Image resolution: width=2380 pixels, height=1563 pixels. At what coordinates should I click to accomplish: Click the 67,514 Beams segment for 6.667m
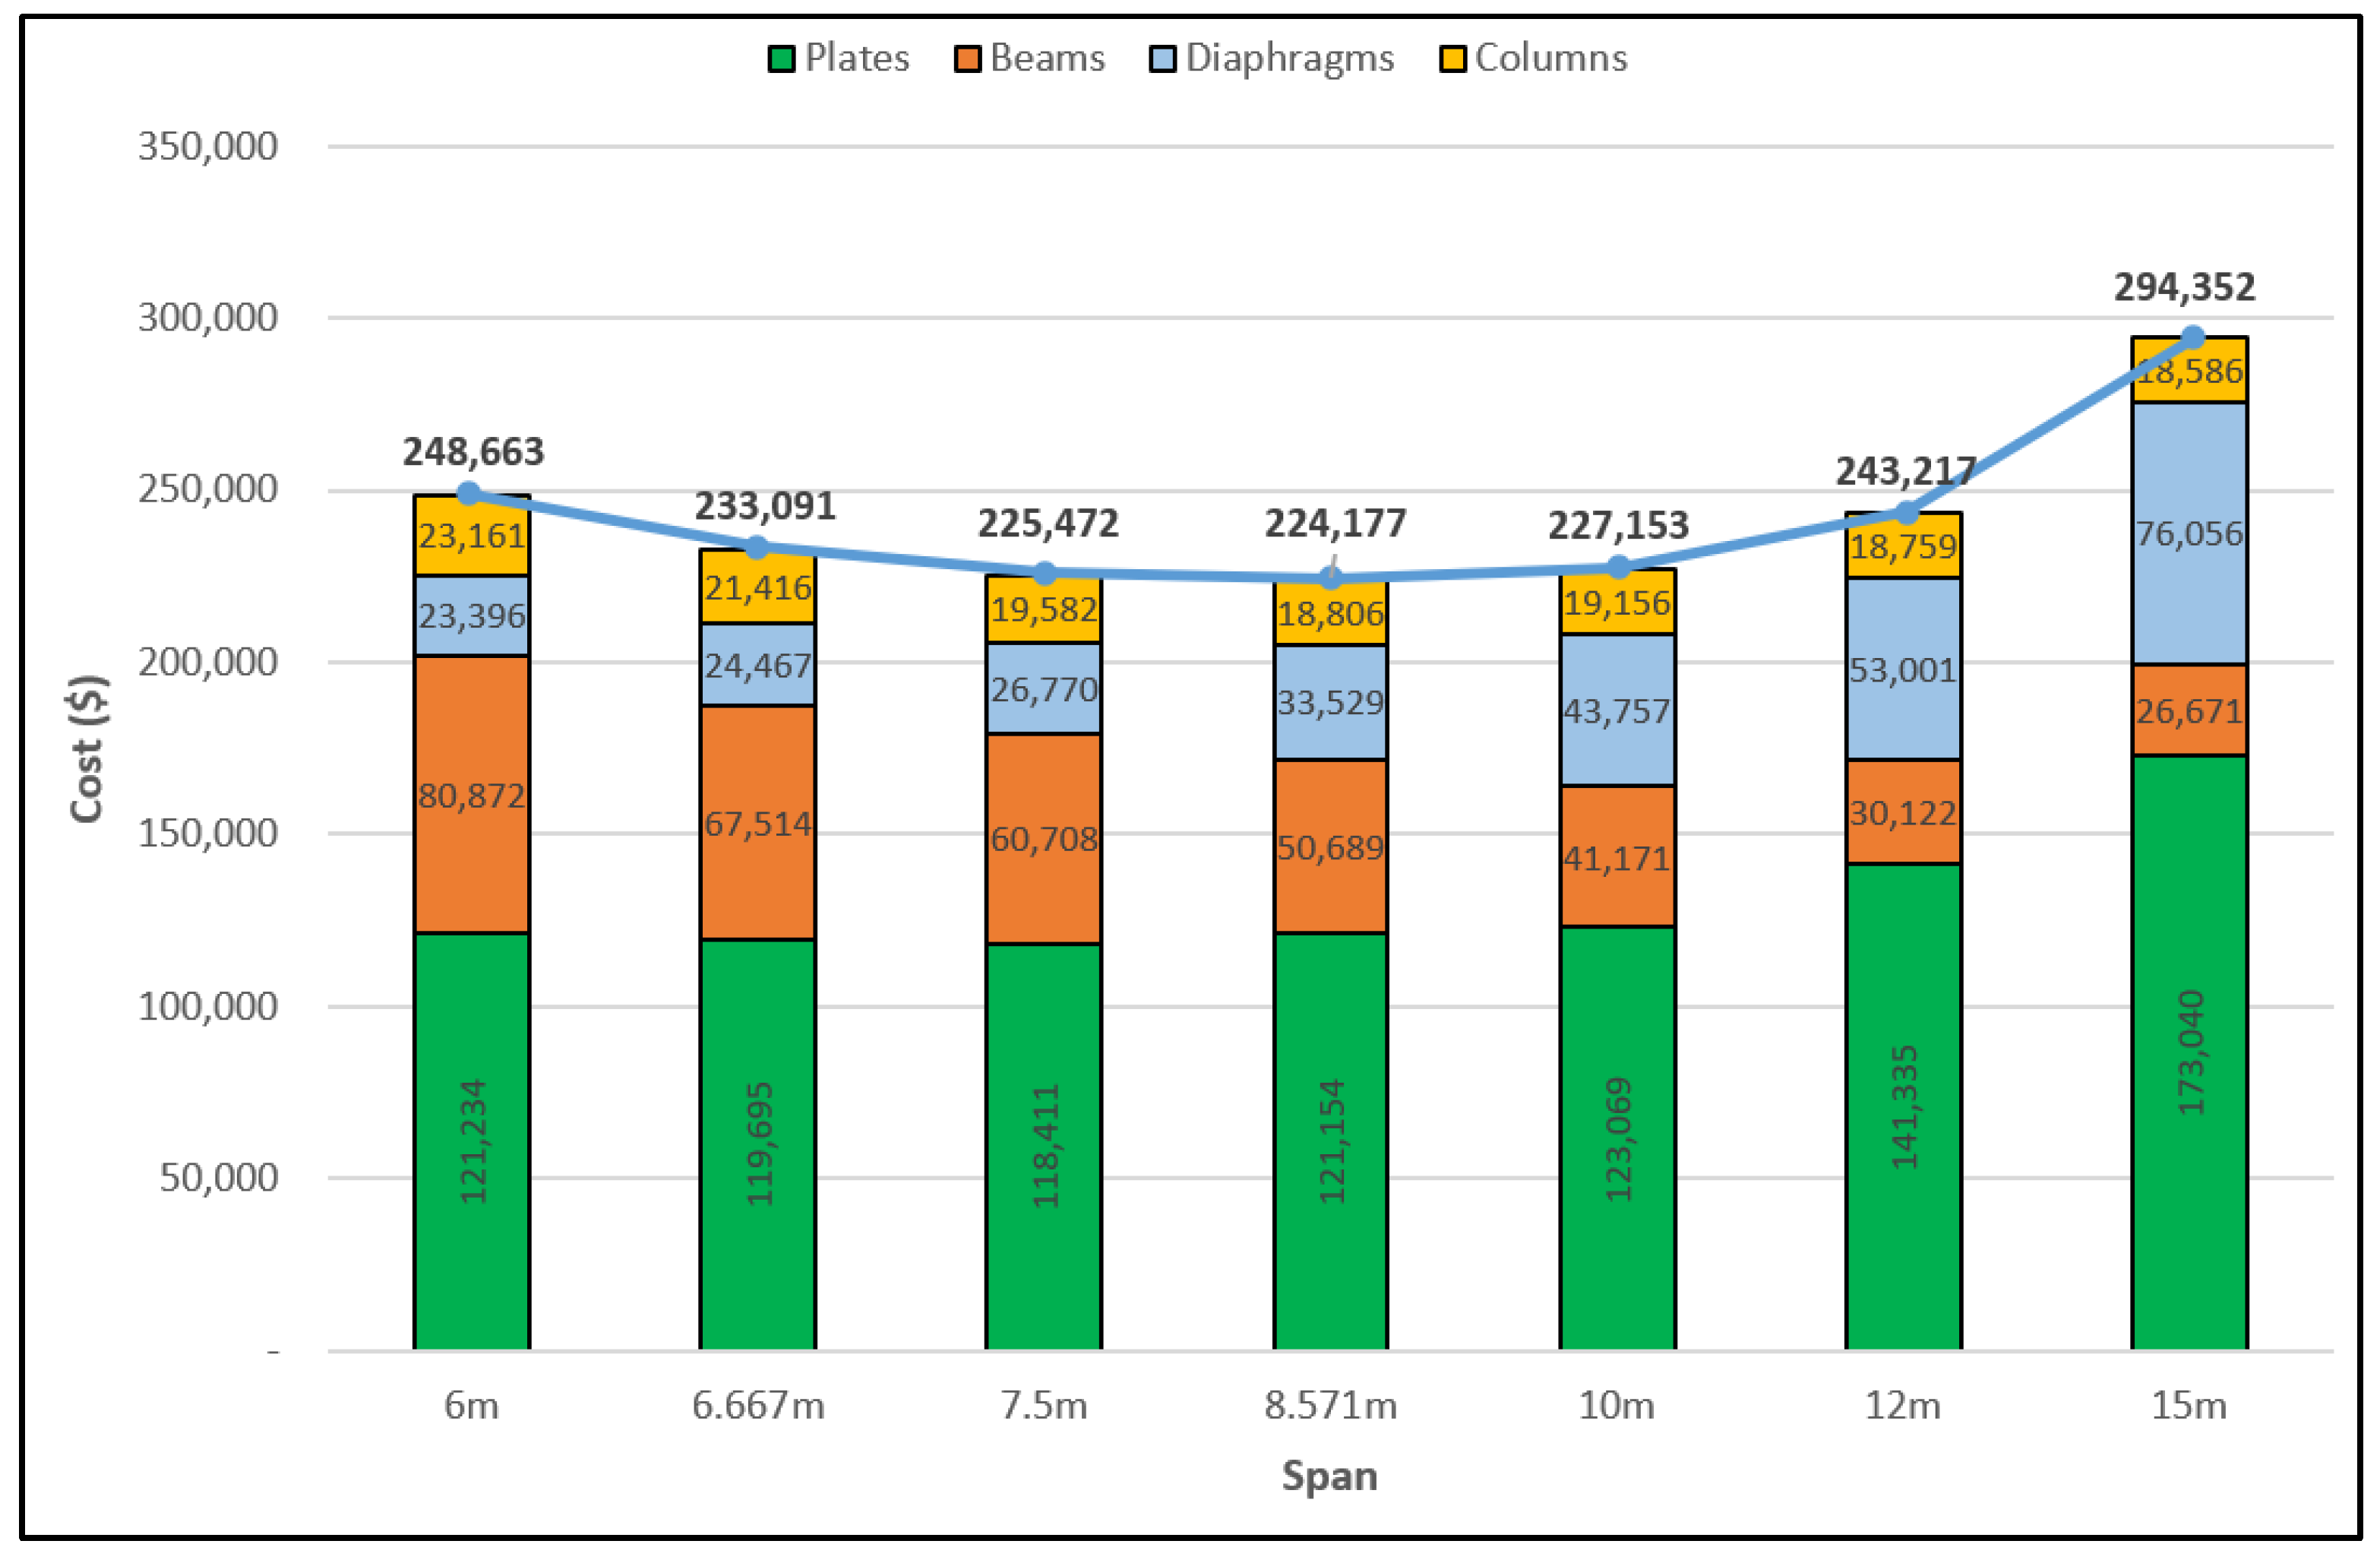[757, 823]
